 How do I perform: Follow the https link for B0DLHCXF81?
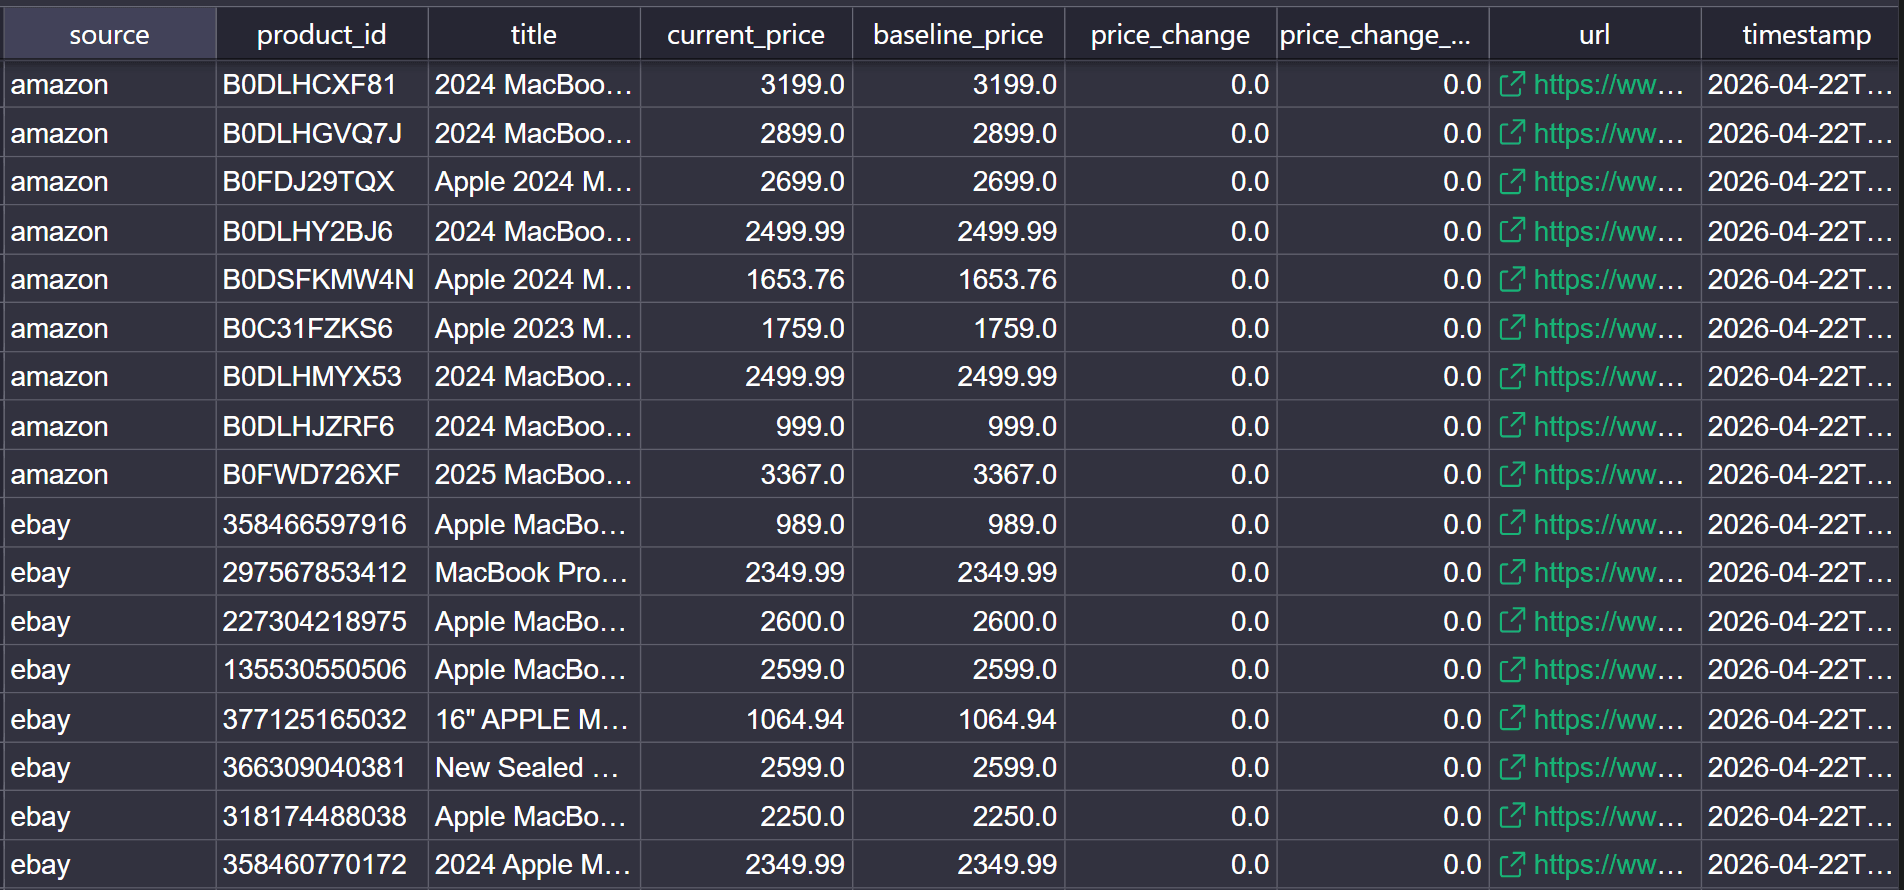pos(1608,84)
